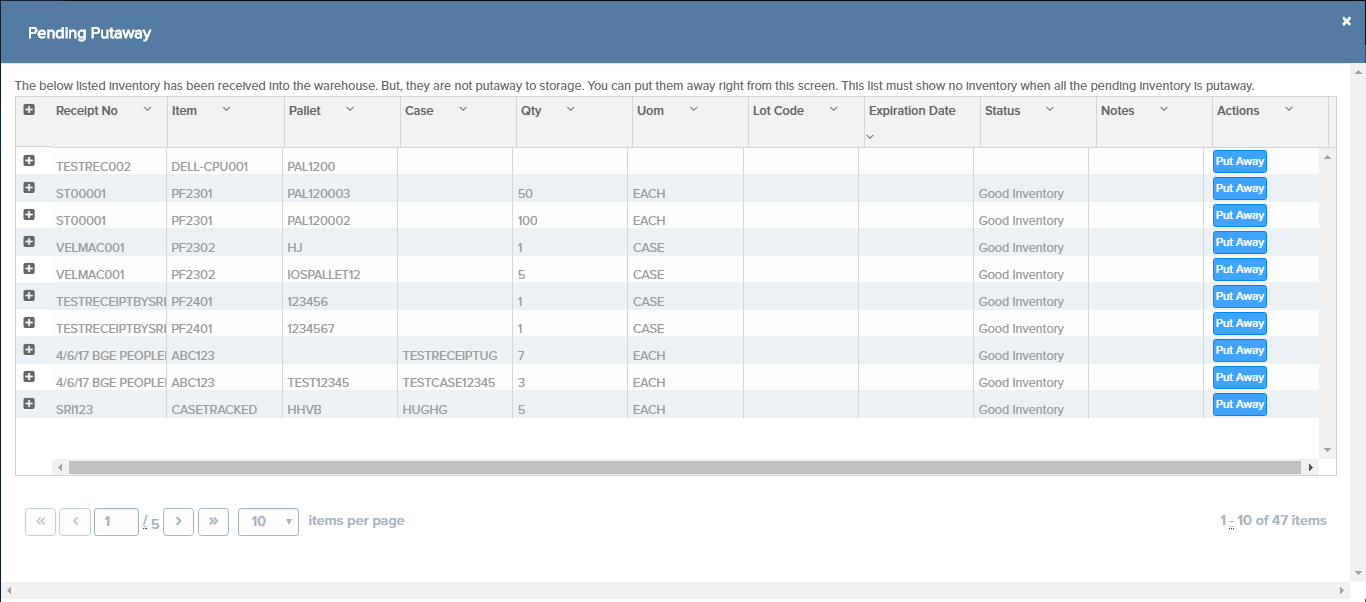Expand the TESTRECEIPTUG case row

click(x=29, y=349)
